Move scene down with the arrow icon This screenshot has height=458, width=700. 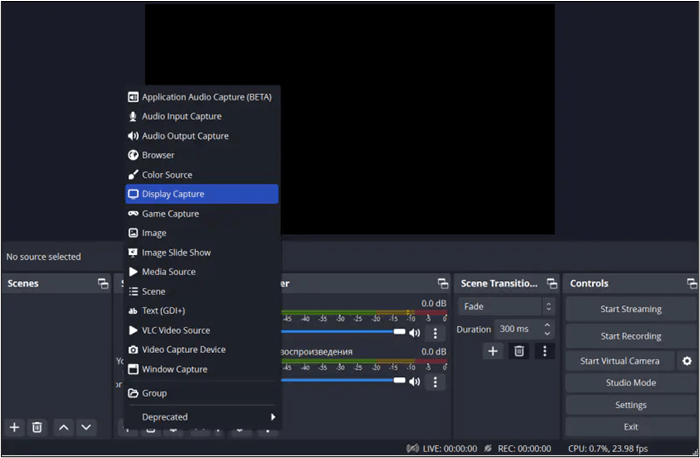point(86,427)
